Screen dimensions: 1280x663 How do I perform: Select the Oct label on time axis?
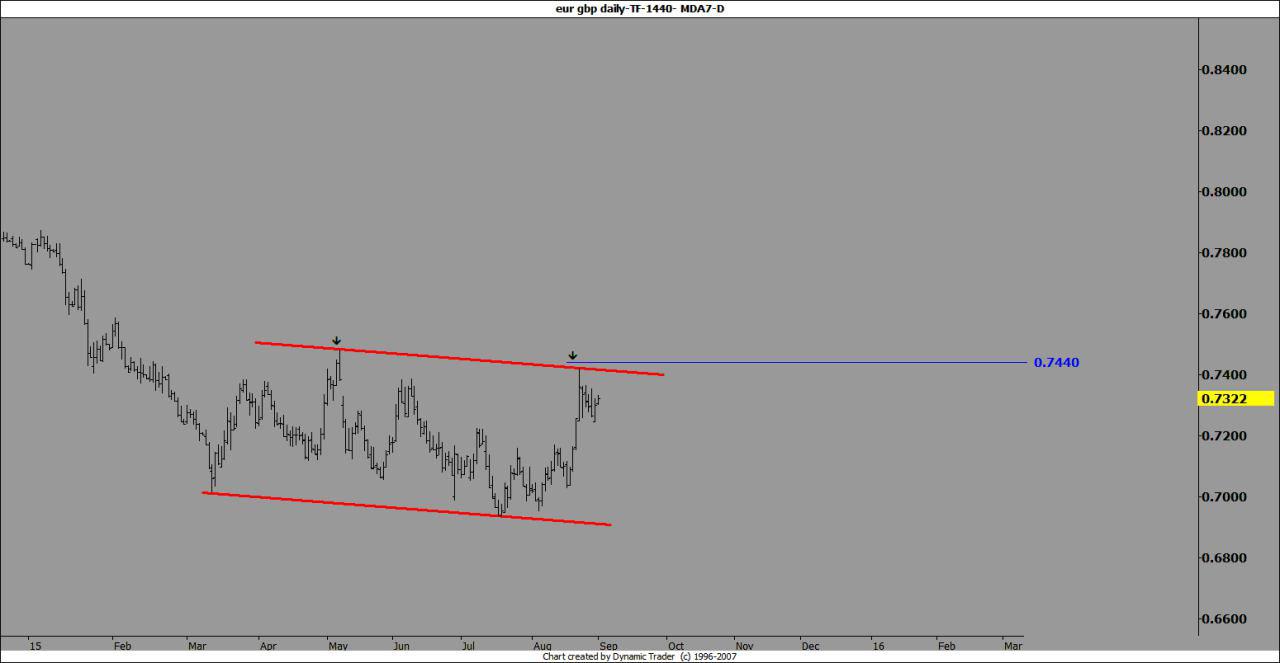coord(676,646)
